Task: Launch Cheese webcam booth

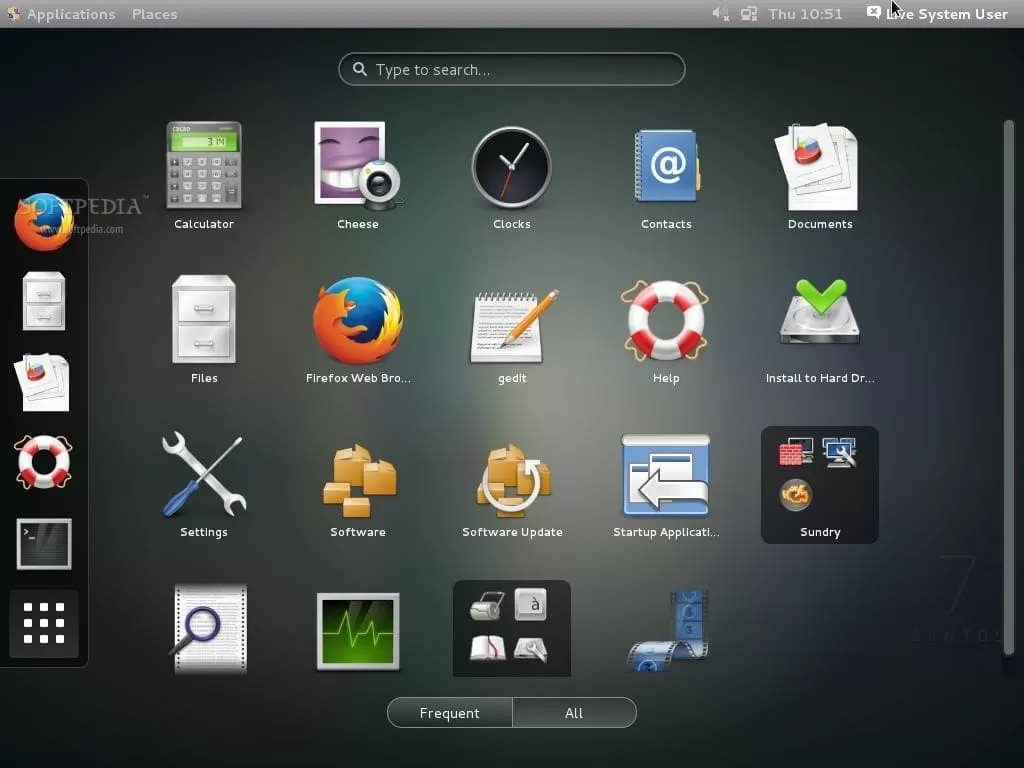Action: pyautogui.click(x=357, y=165)
